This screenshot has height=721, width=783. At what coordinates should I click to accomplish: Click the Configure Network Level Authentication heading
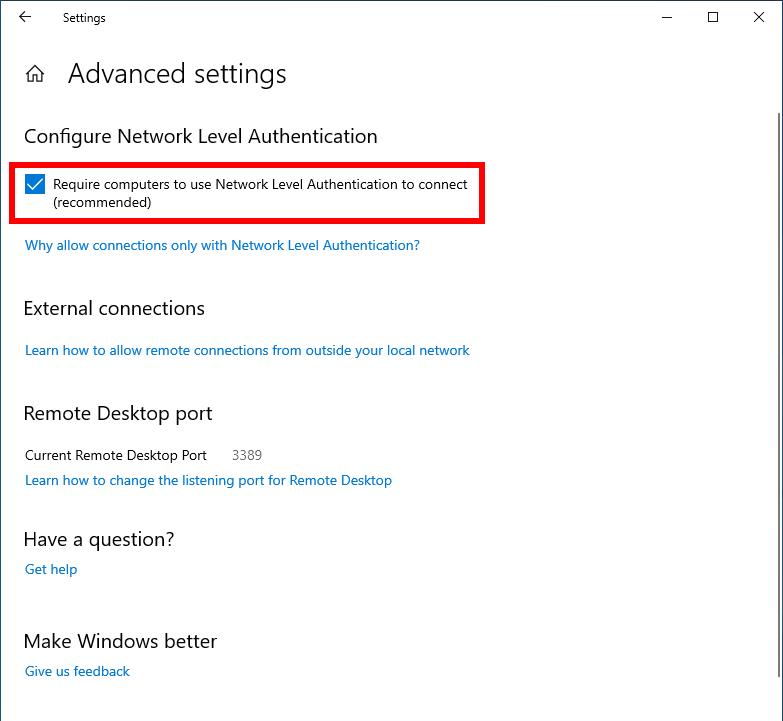tap(201, 136)
